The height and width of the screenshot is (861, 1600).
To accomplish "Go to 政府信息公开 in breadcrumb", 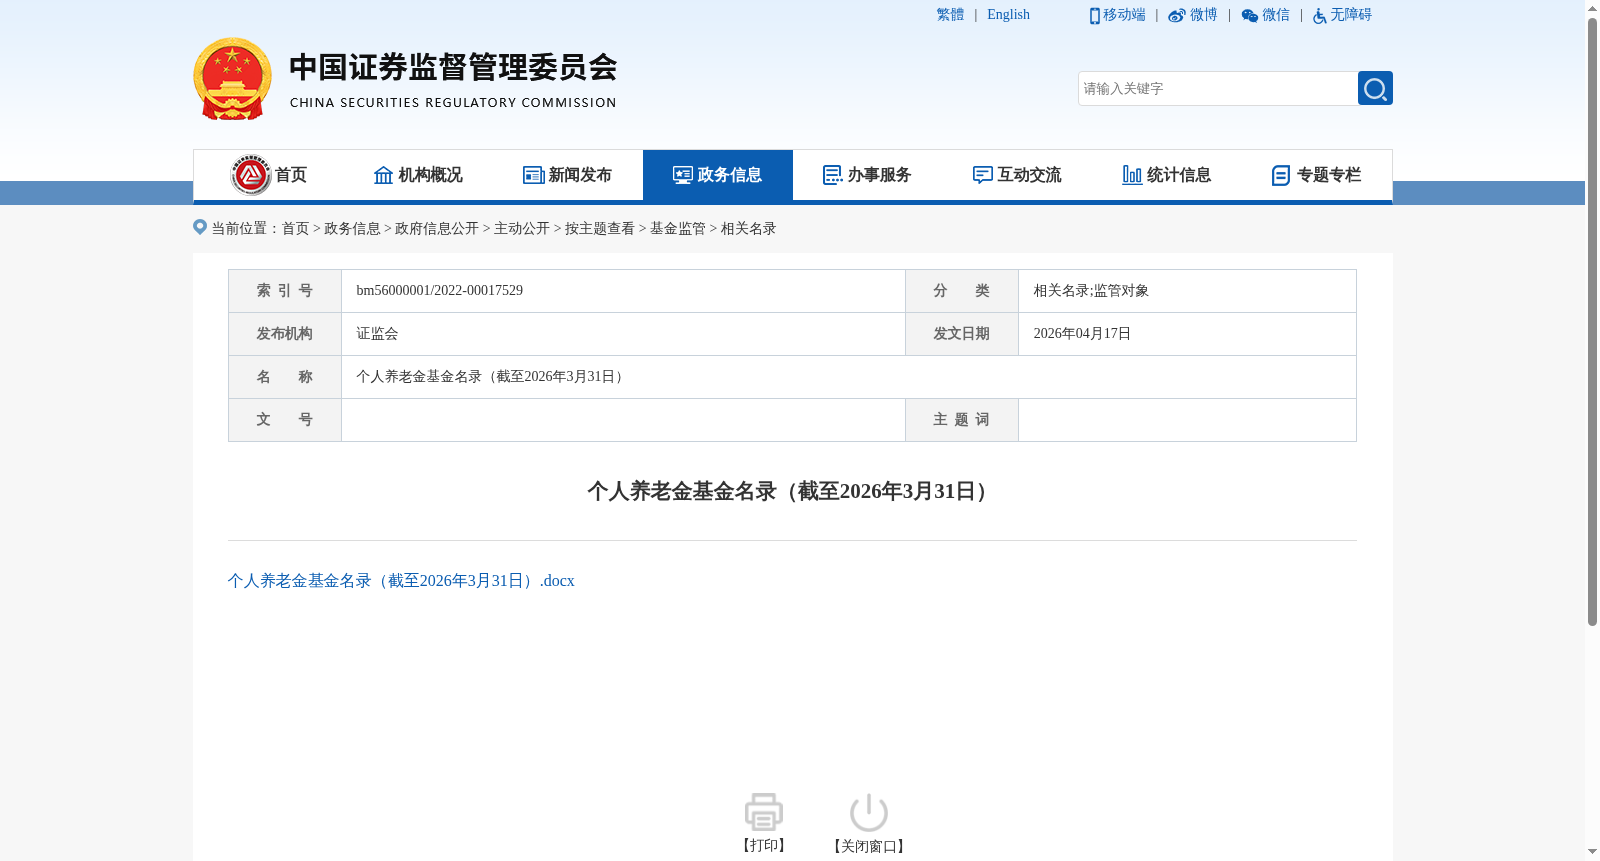I will point(437,229).
